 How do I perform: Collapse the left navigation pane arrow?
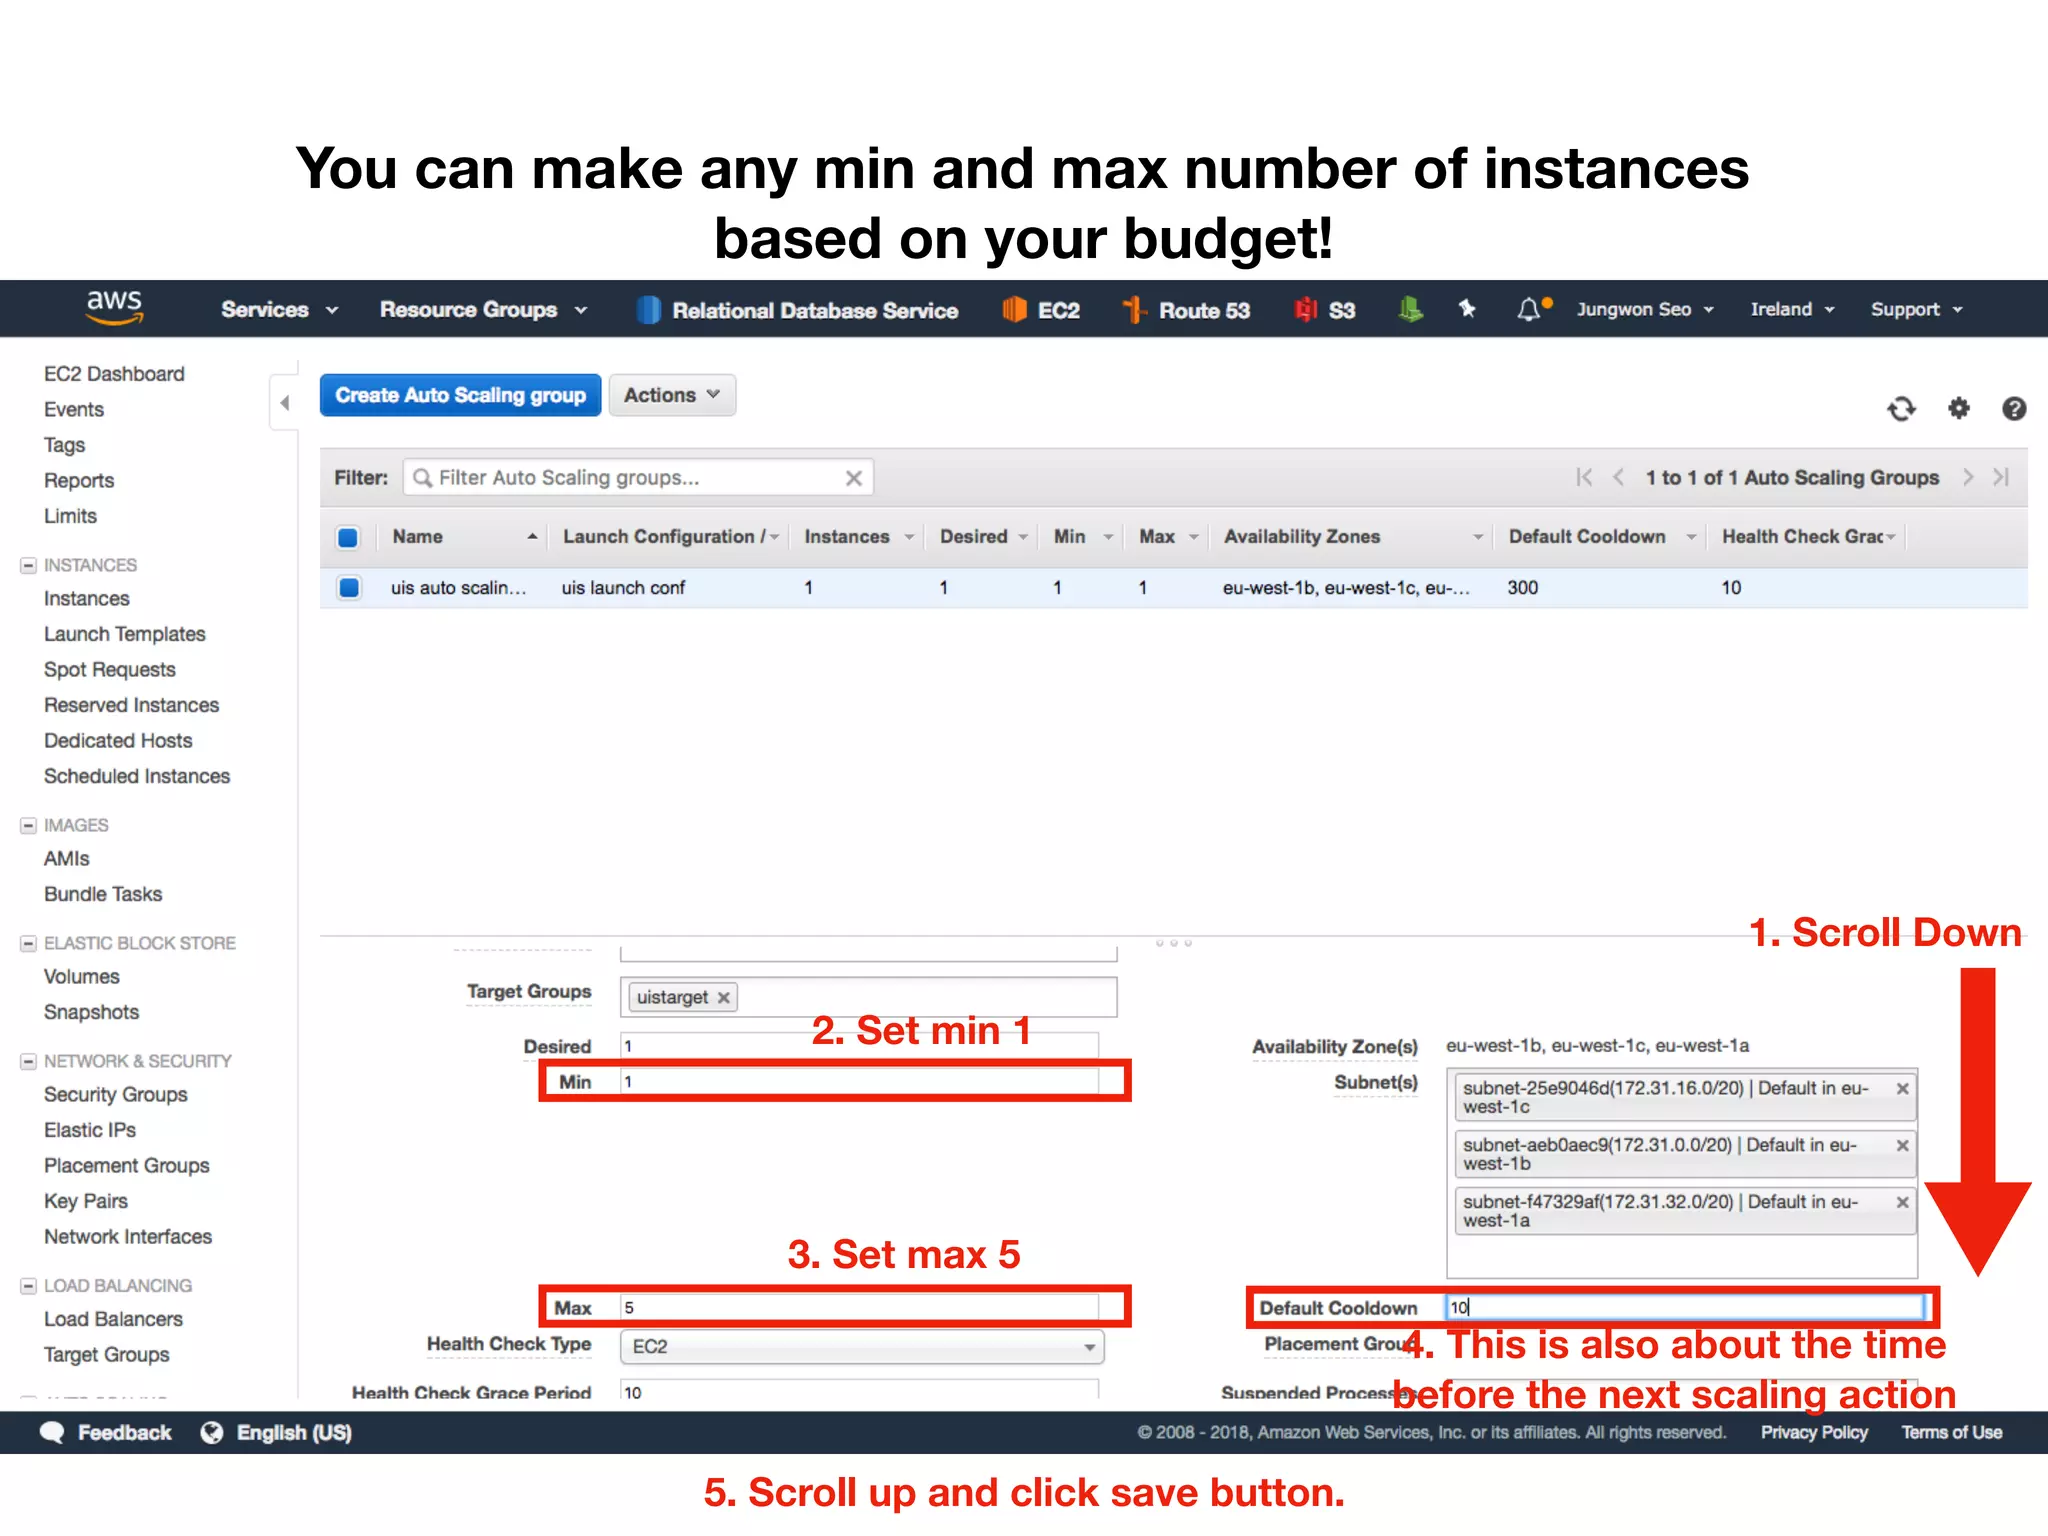[x=285, y=403]
